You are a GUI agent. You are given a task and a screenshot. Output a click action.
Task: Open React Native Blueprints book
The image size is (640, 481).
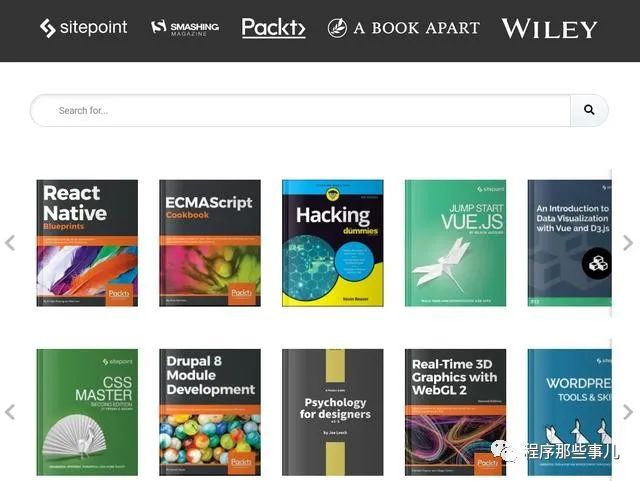(87, 243)
